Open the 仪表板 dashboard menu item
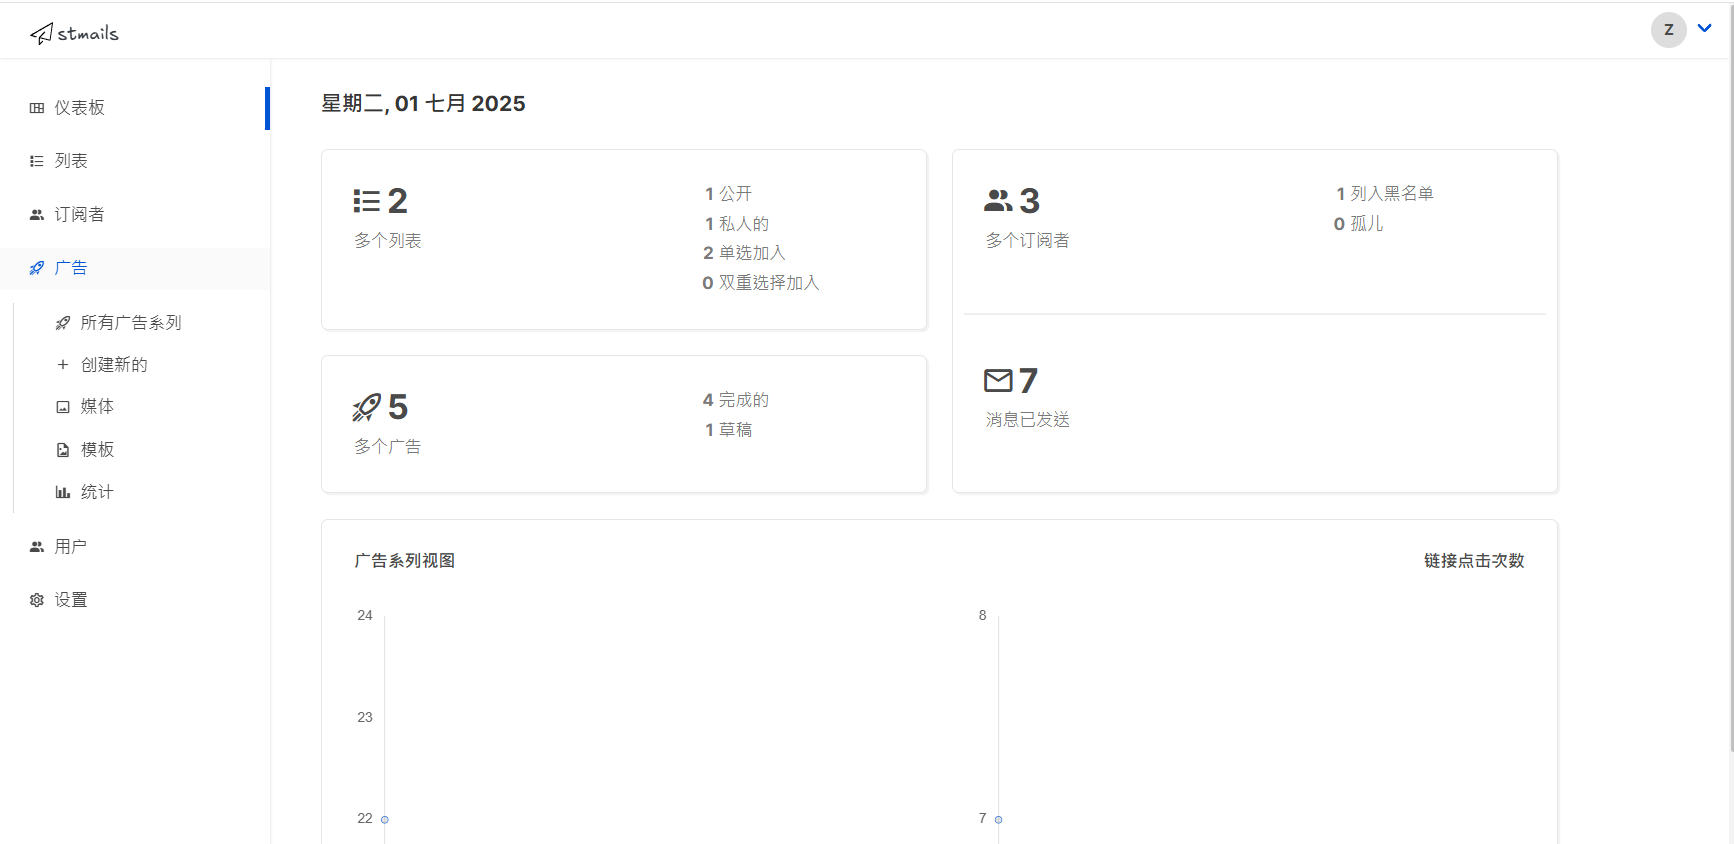 [x=79, y=108]
